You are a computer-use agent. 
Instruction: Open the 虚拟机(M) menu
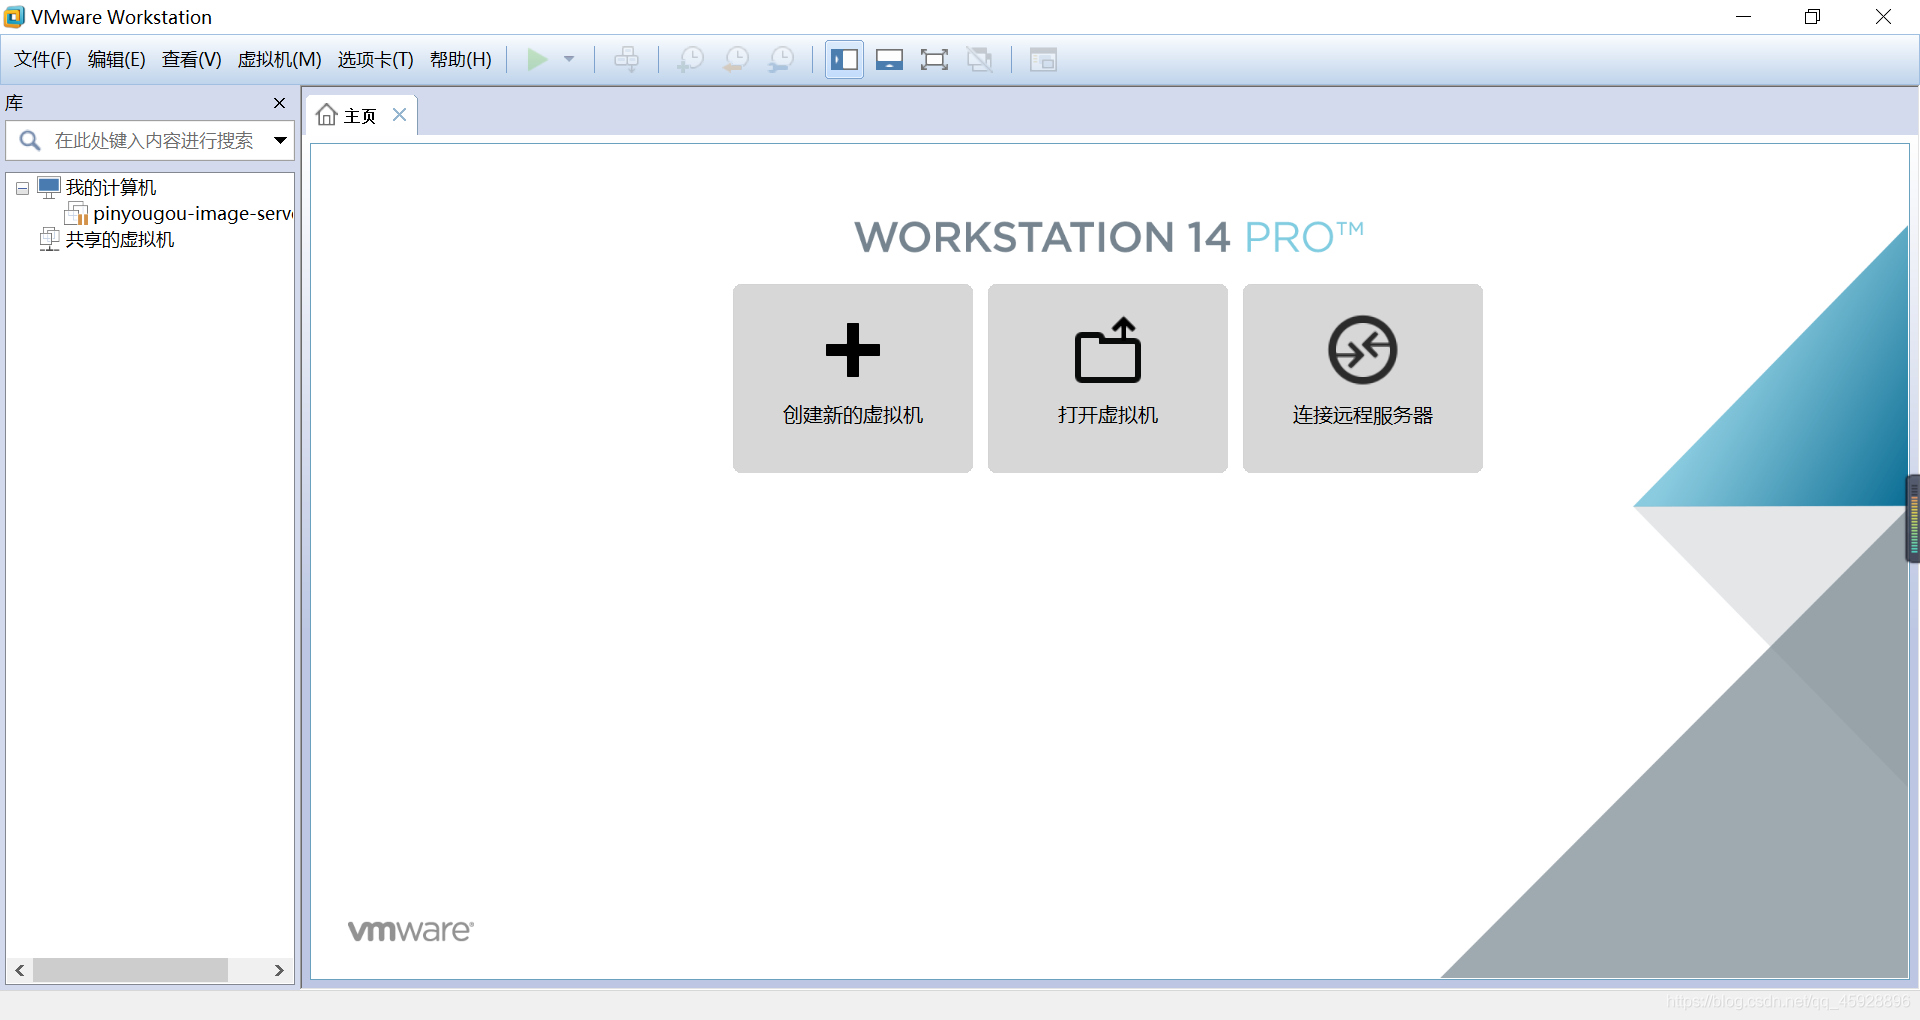coord(279,60)
